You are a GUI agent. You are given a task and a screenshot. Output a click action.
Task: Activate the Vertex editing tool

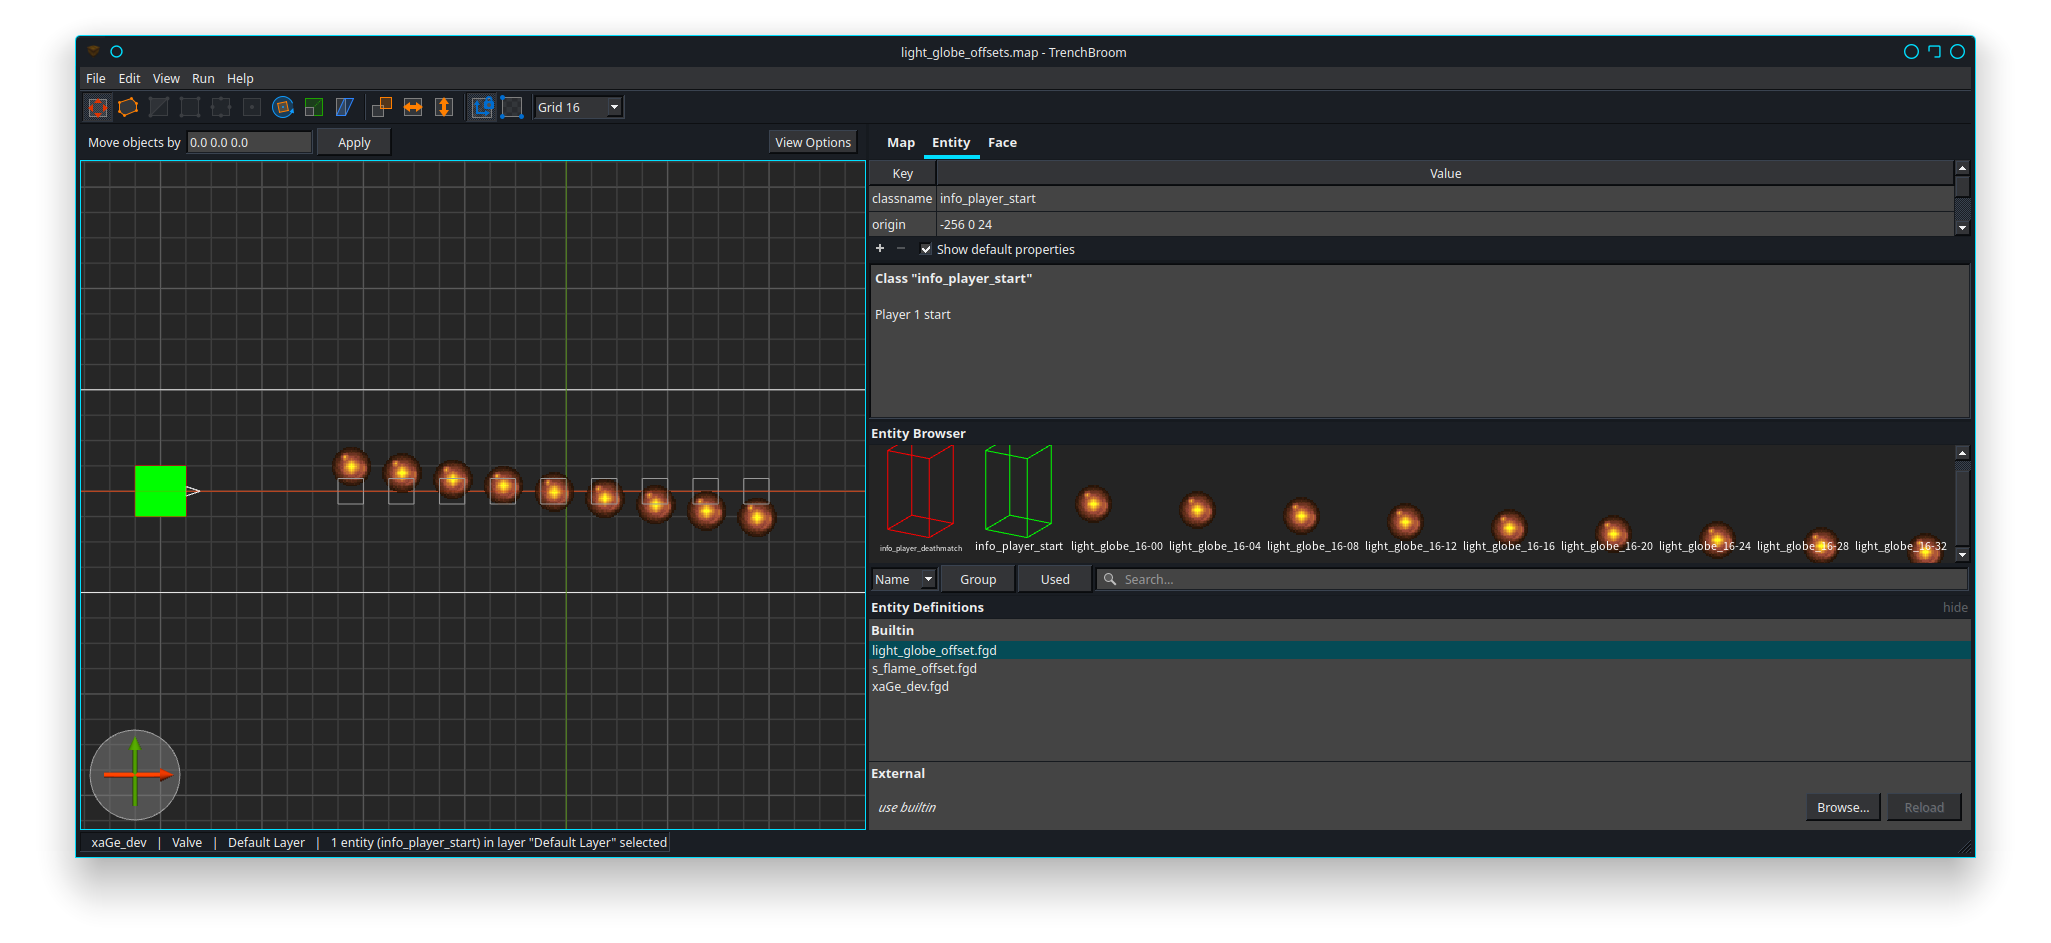coord(189,107)
